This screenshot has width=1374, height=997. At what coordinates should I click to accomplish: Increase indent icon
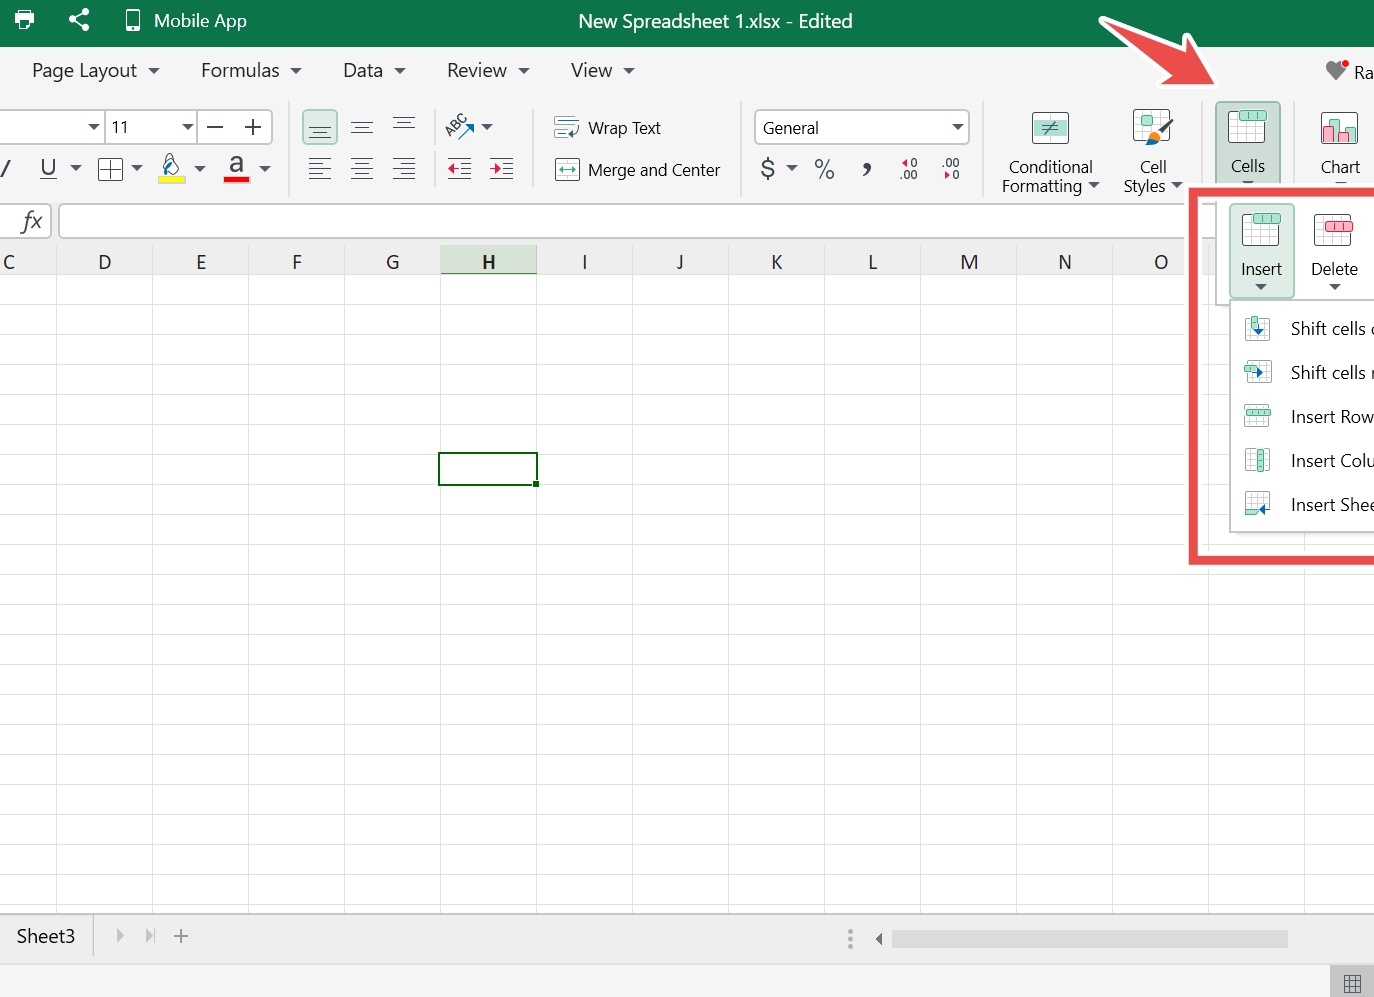[x=501, y=169]
